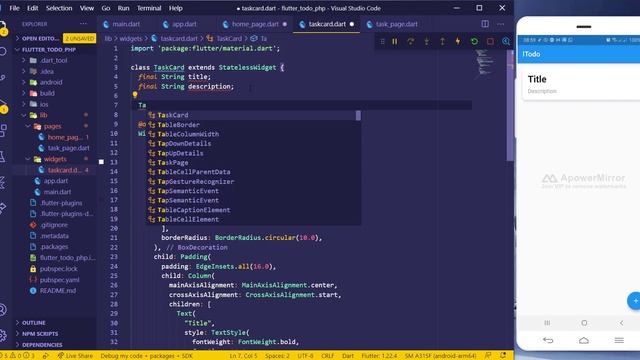Open the Terminal menu
Screen dimensions: 640x360
pos(149,8)
